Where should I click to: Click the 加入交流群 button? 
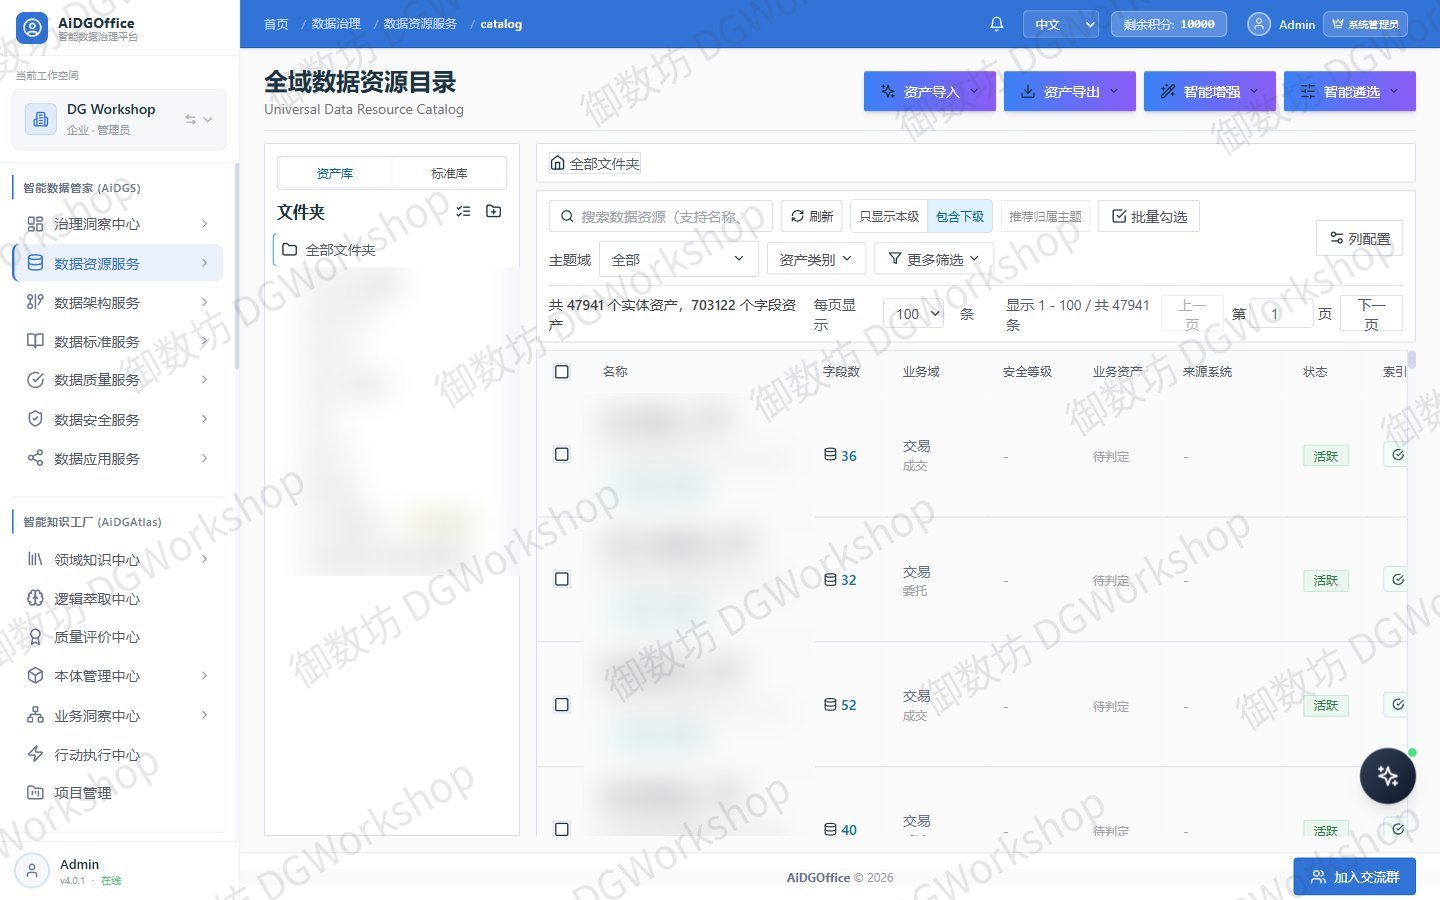(x=1354, y=877)
